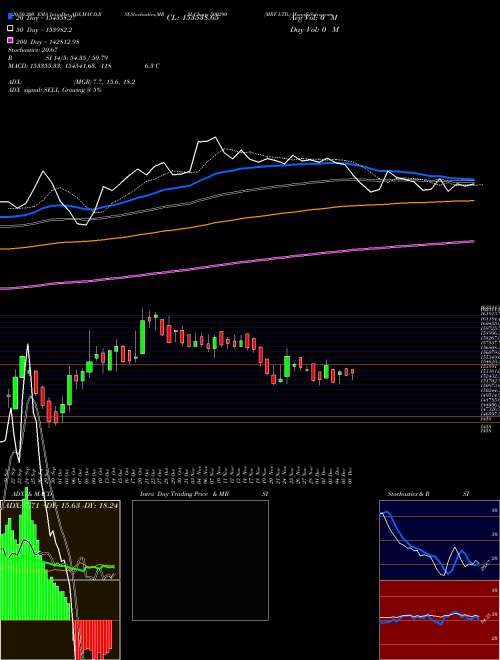Click the ADX DI values header in panel
Viewport: 500px width, 660px height.
[x=60, y=505]
